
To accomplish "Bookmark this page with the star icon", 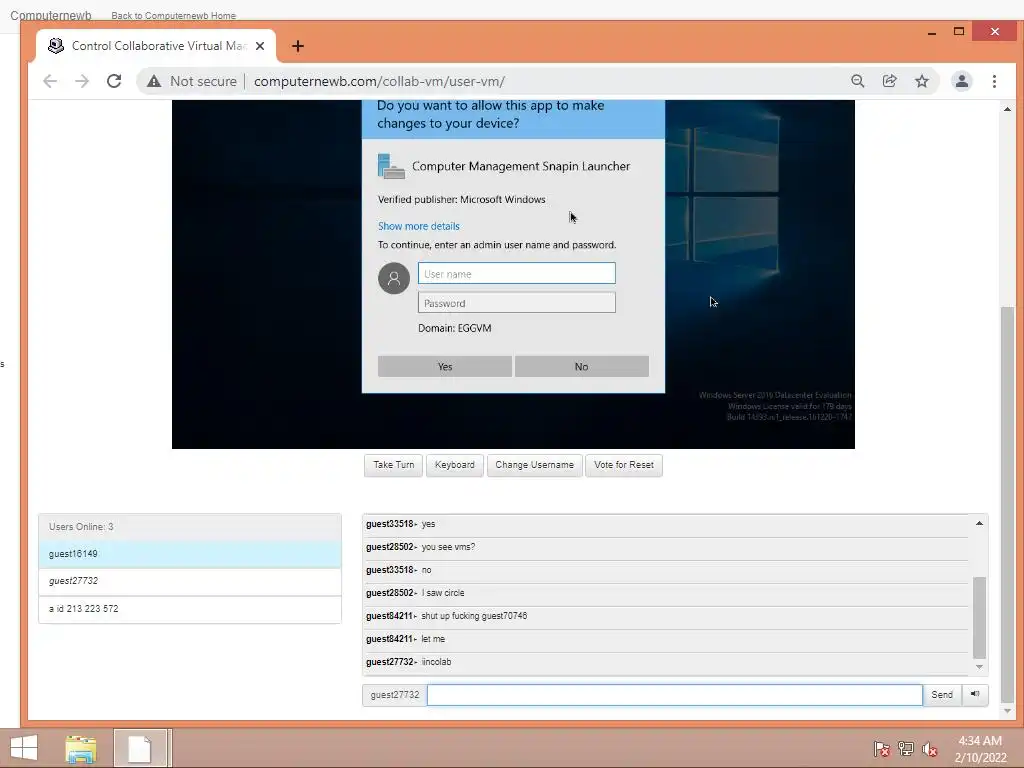I will 921,81.
